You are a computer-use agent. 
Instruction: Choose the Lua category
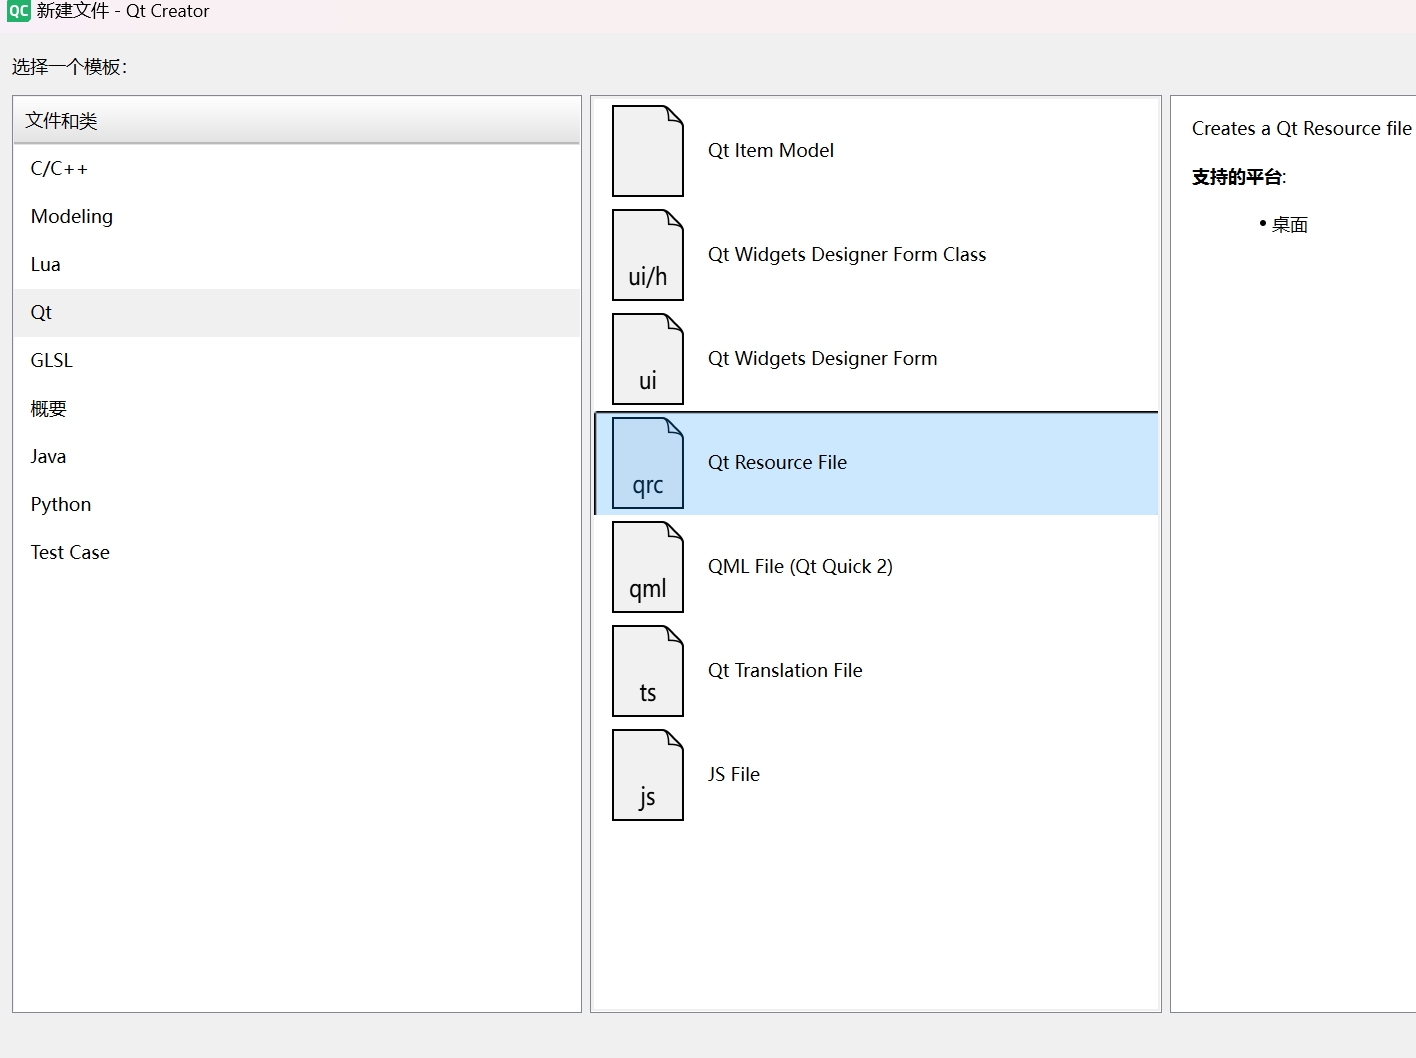[x=297, y=265]
